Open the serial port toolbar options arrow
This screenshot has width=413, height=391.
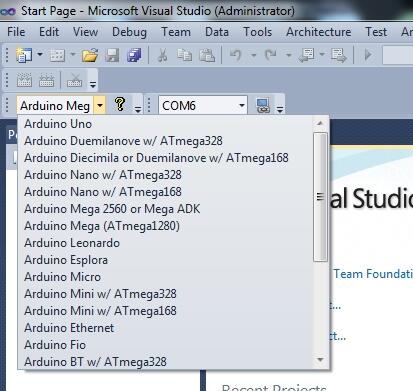pyautogui.click(x=280, y=109)
